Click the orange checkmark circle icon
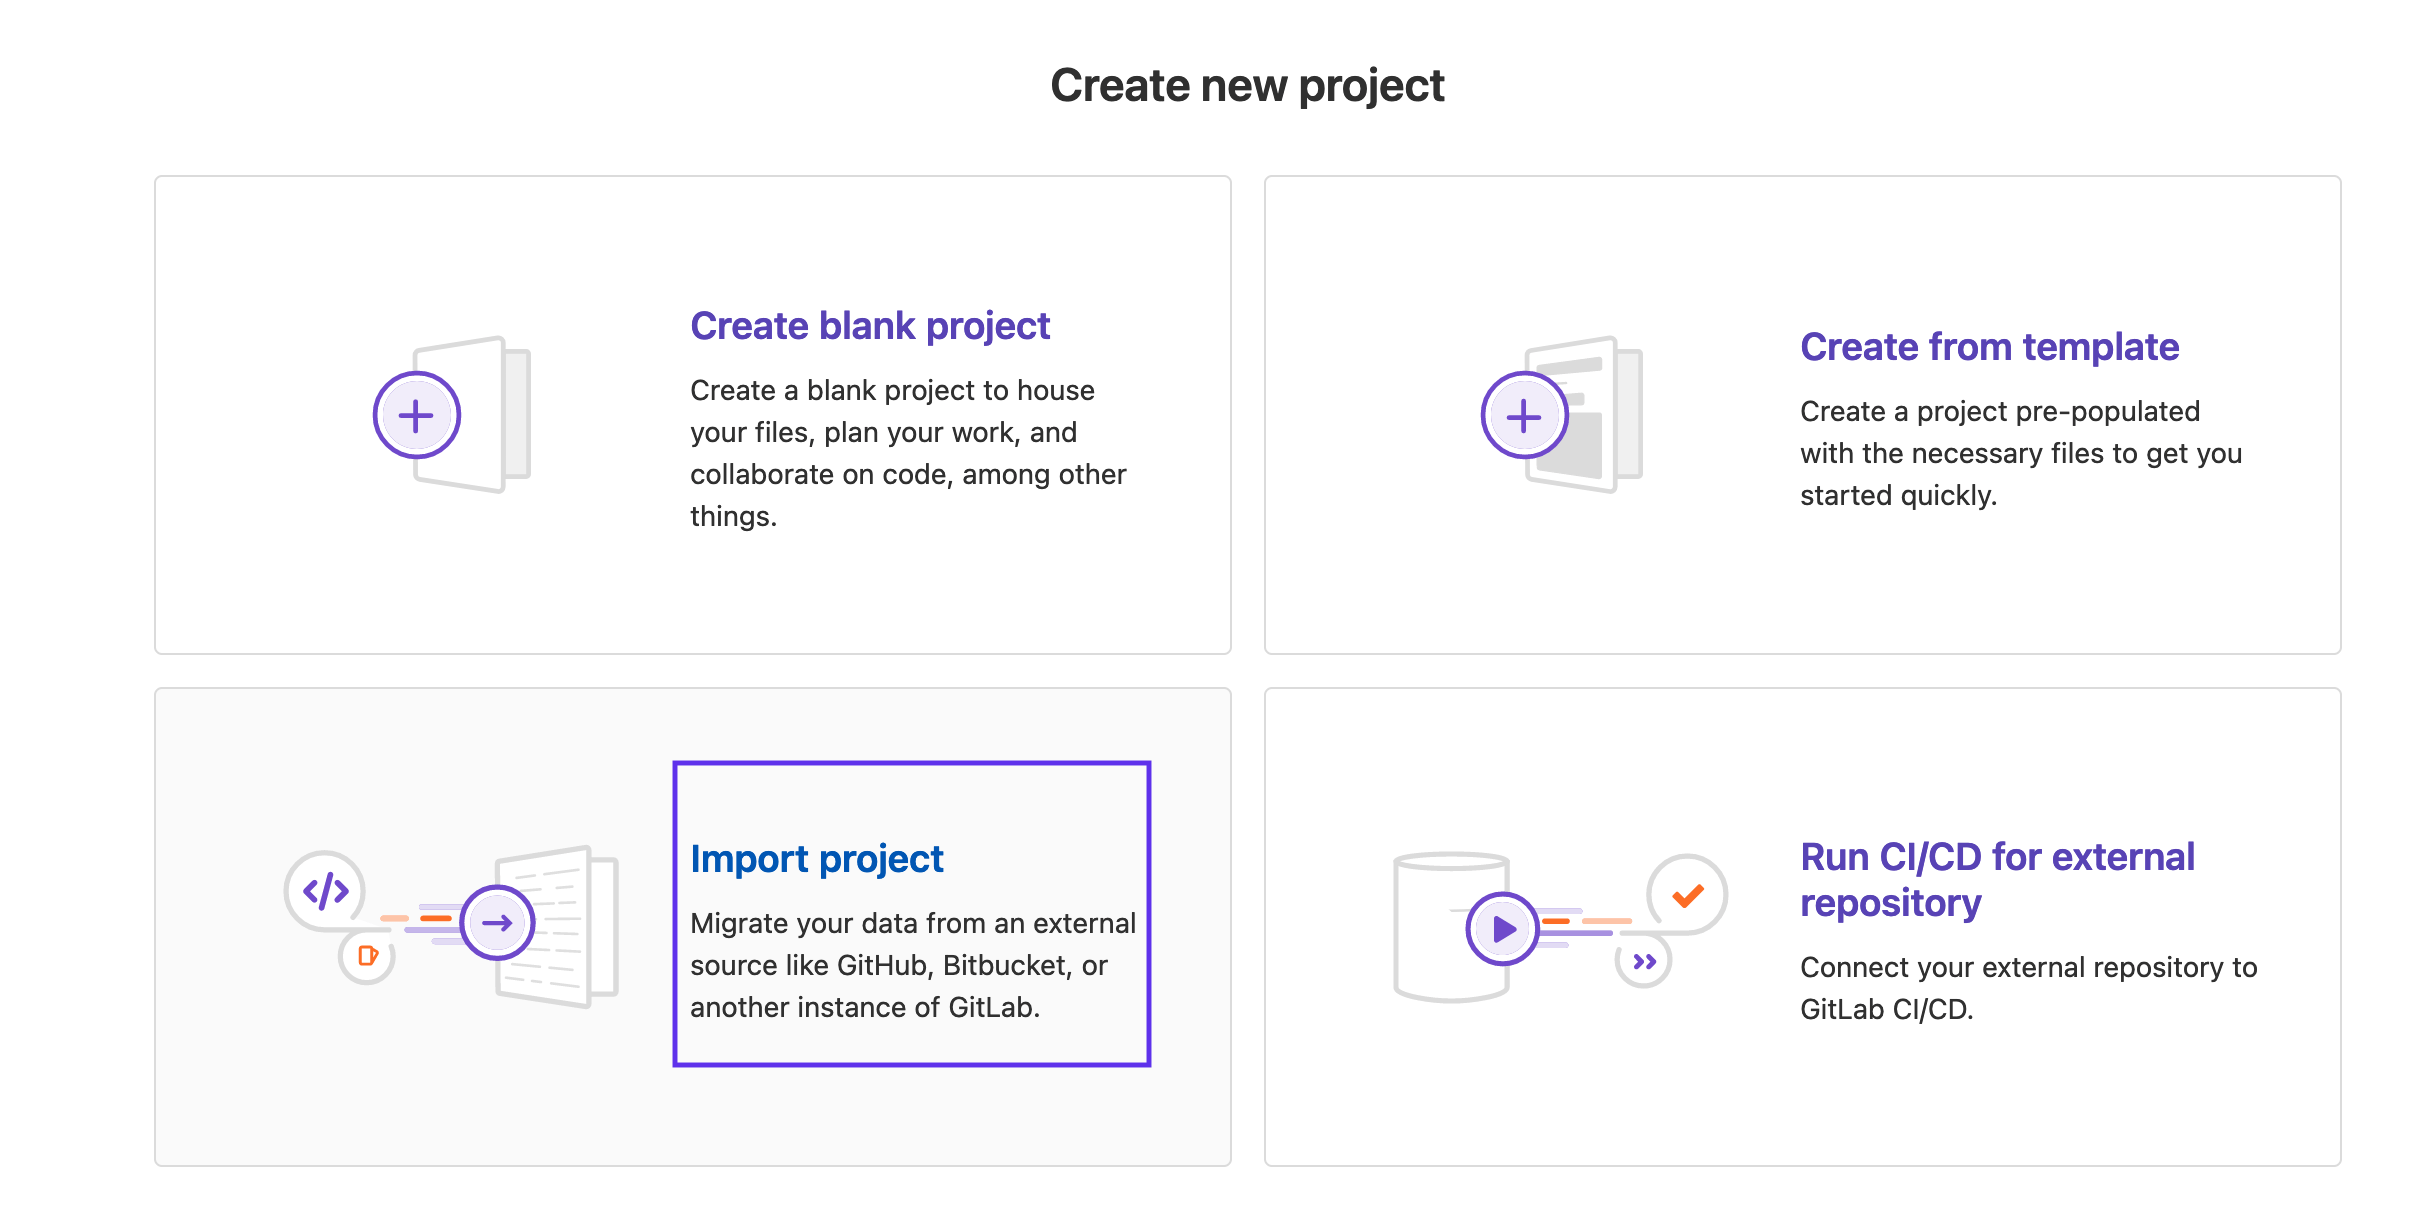 (x=1687, y=894)
